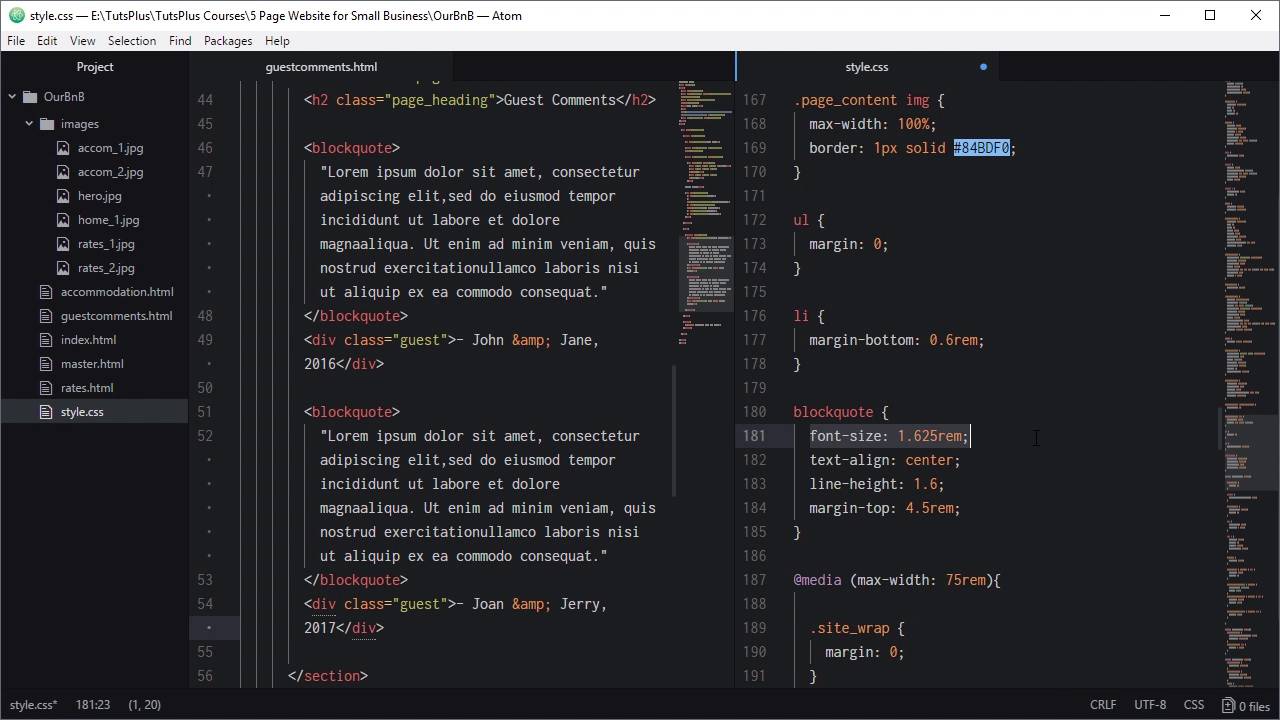Screen dimensions: 1280x720
Task: Click the image icon beside accom_1.jpg
Action: tap(64, 148)
